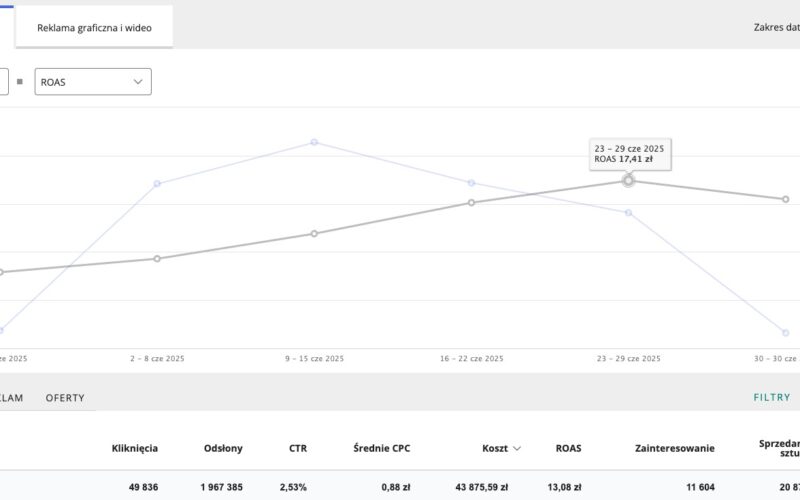Image resolution: width=800 pixels, height=500 pixels.
Task: Select the Reklama graficzna i wideo tab
Action: tap(94, 28)
